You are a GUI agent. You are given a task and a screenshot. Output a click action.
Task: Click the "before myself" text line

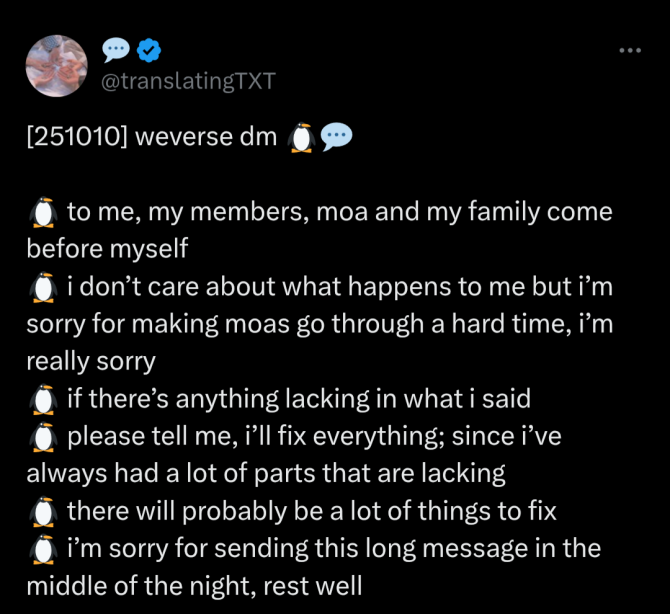(107, 250)
